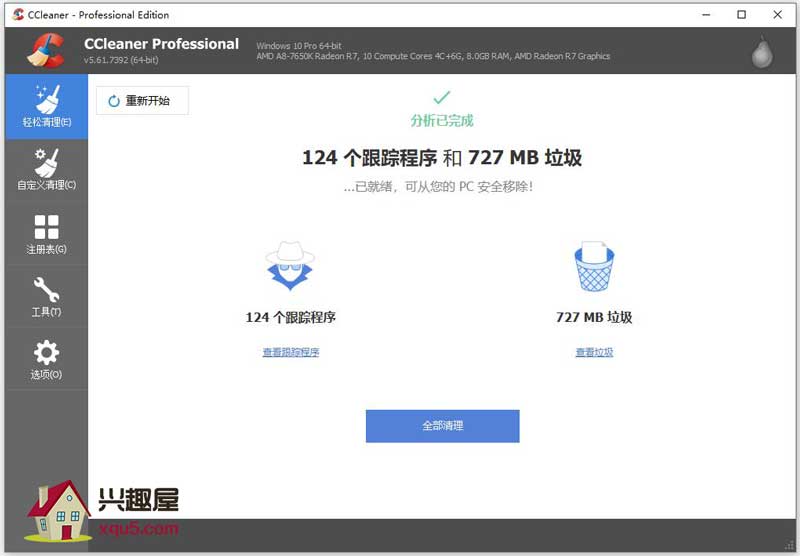
Task: Click the 124 个跟踪程序 label under spy icon
Action: (x=290, y=317)
